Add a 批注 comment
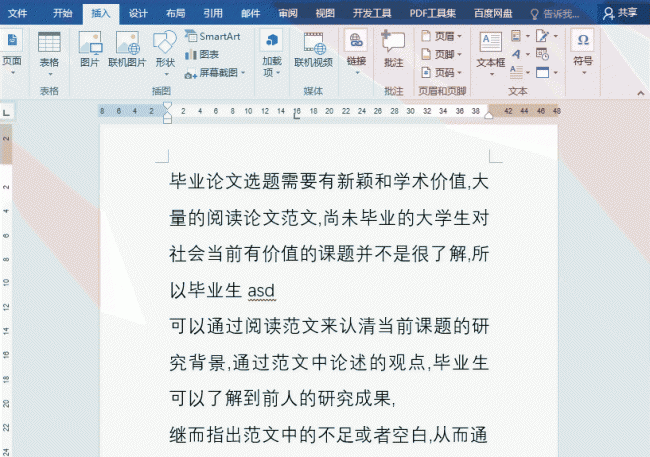The image size is (650, 457). tap(393, 49)
